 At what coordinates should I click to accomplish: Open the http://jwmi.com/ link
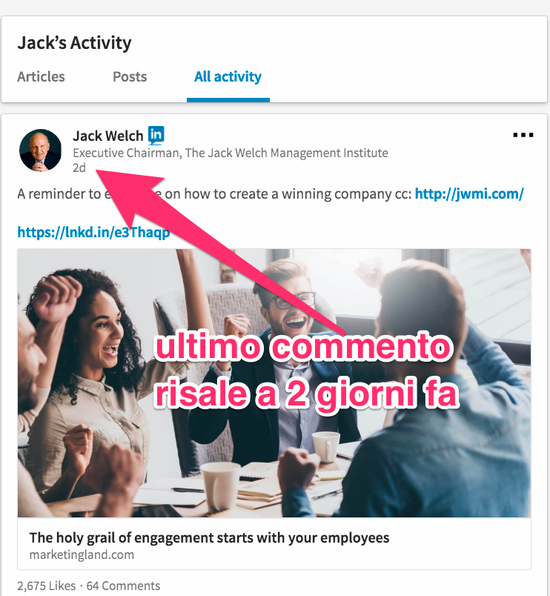(469, 194)
